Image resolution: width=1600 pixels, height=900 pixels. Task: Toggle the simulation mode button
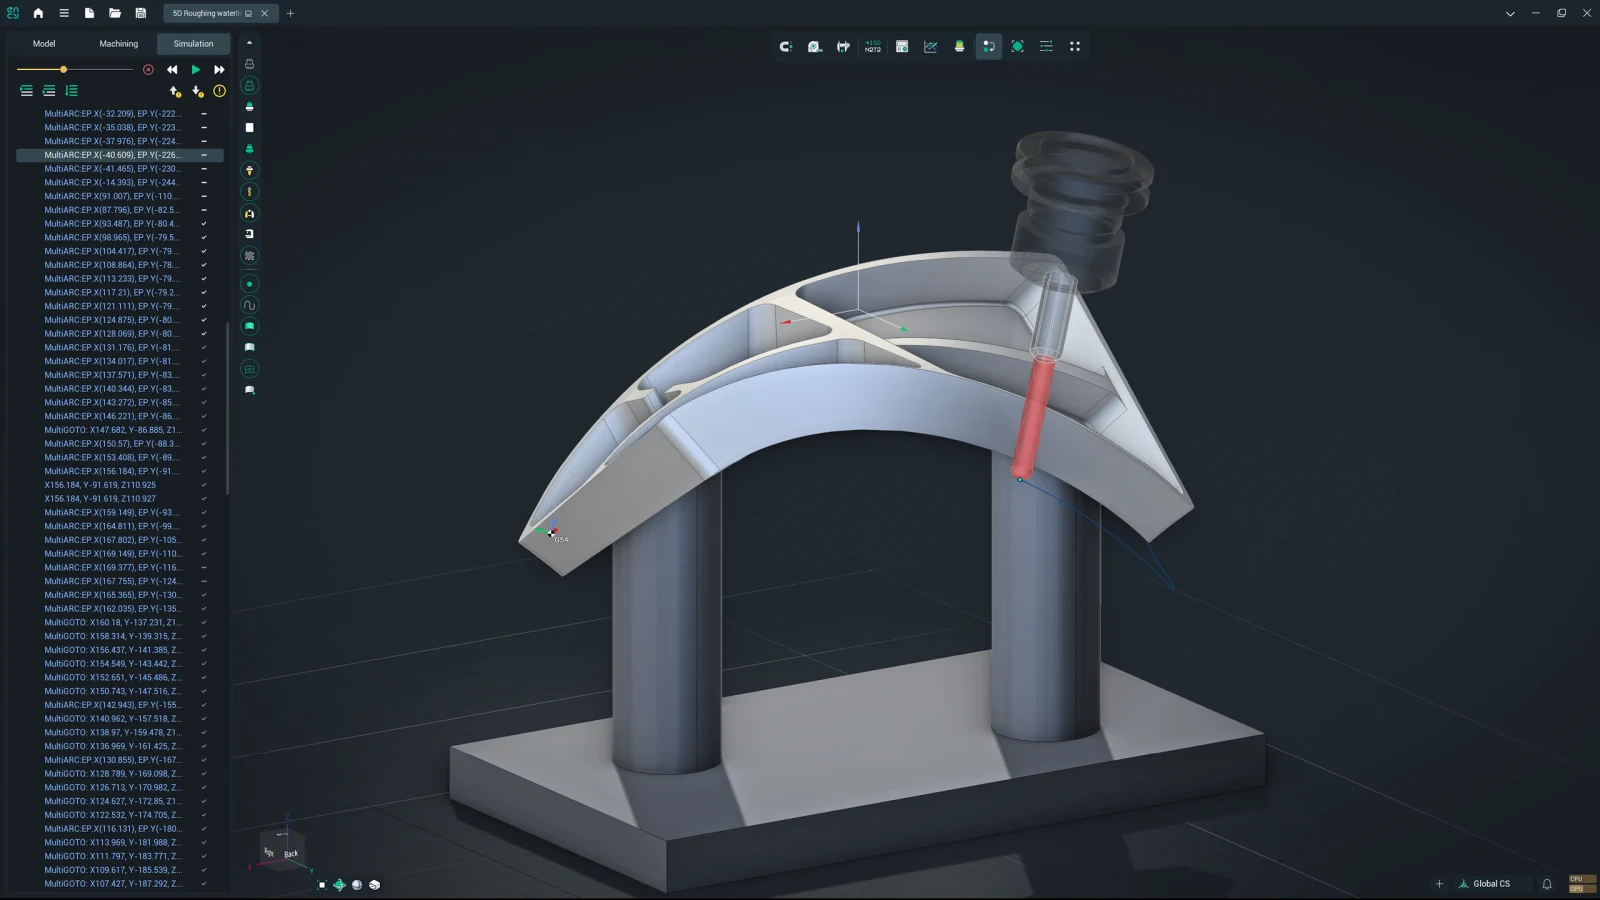pyautogui.click(x=989, y=46)
